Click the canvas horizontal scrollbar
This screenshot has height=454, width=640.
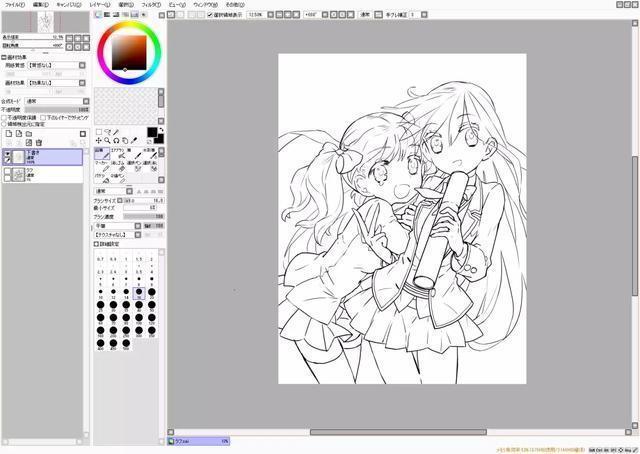coord(398,432)
